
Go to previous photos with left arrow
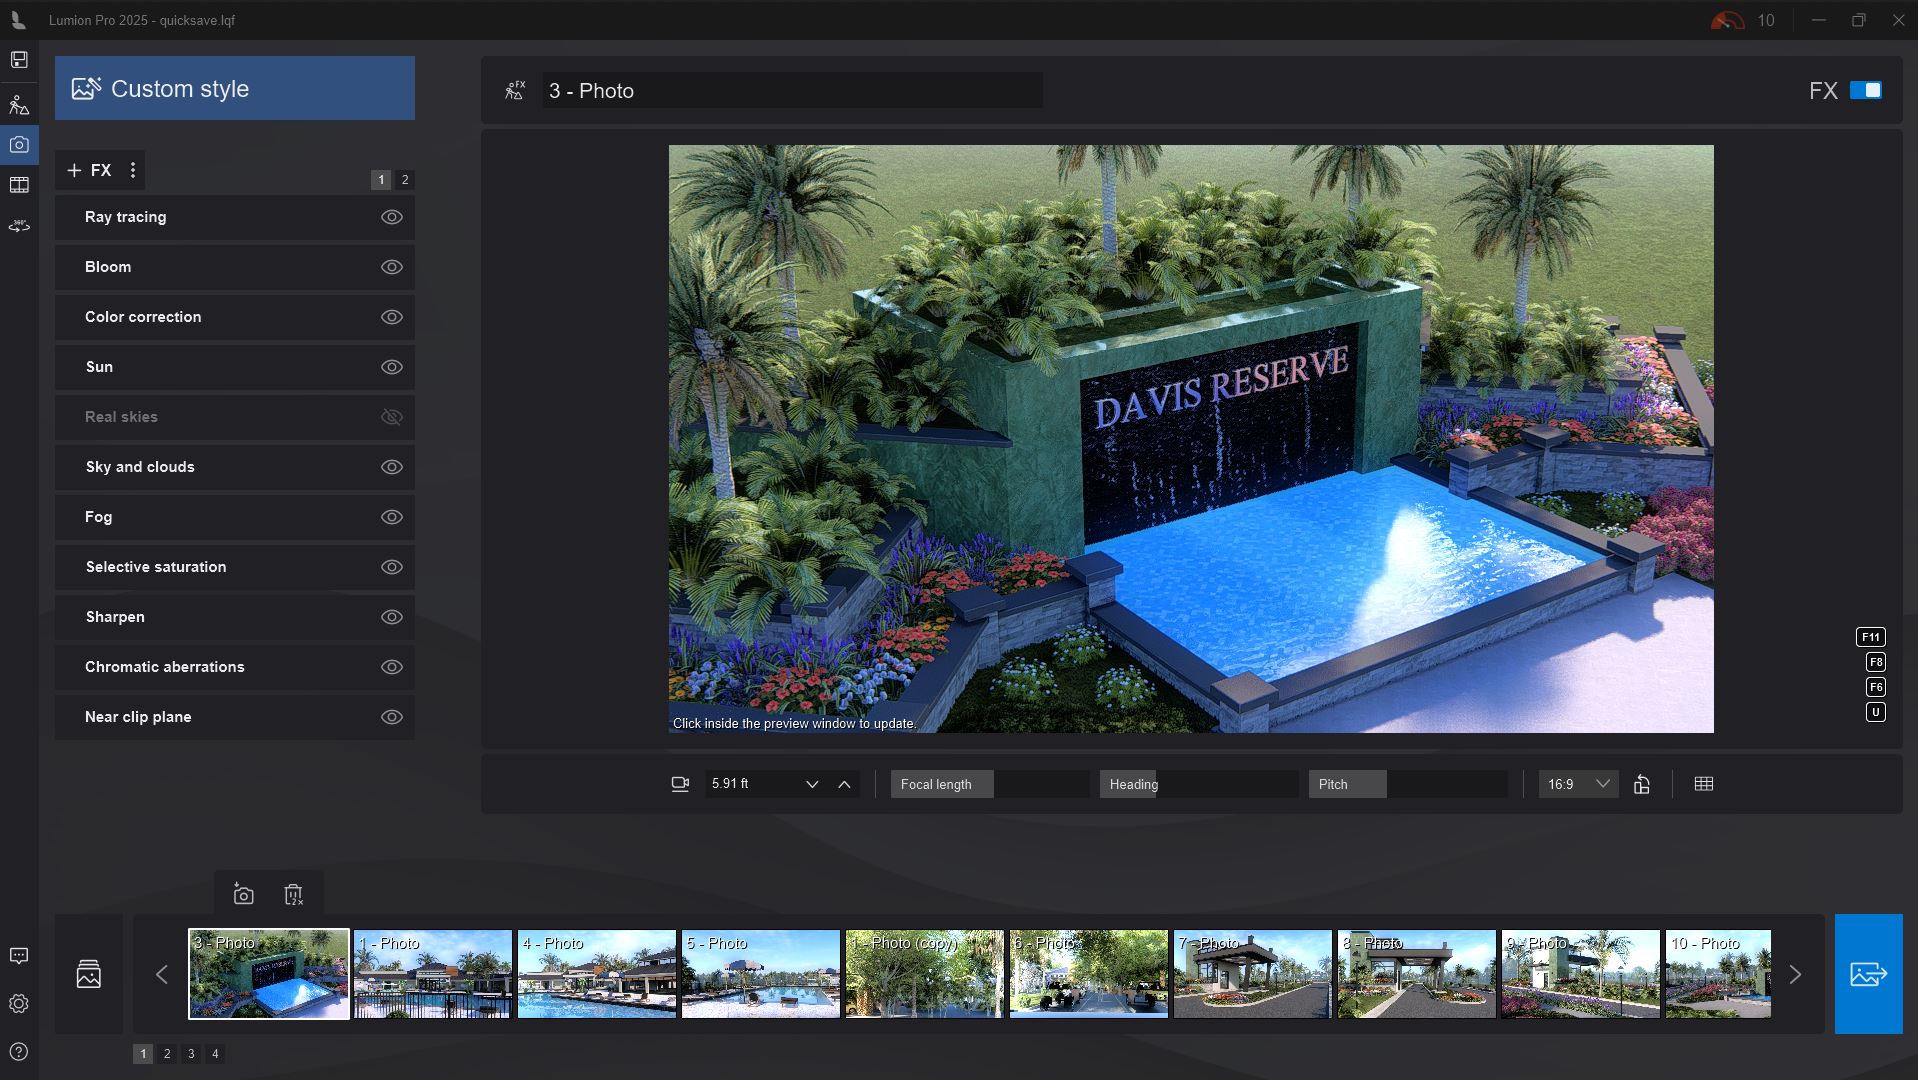[x=162, y=974]
